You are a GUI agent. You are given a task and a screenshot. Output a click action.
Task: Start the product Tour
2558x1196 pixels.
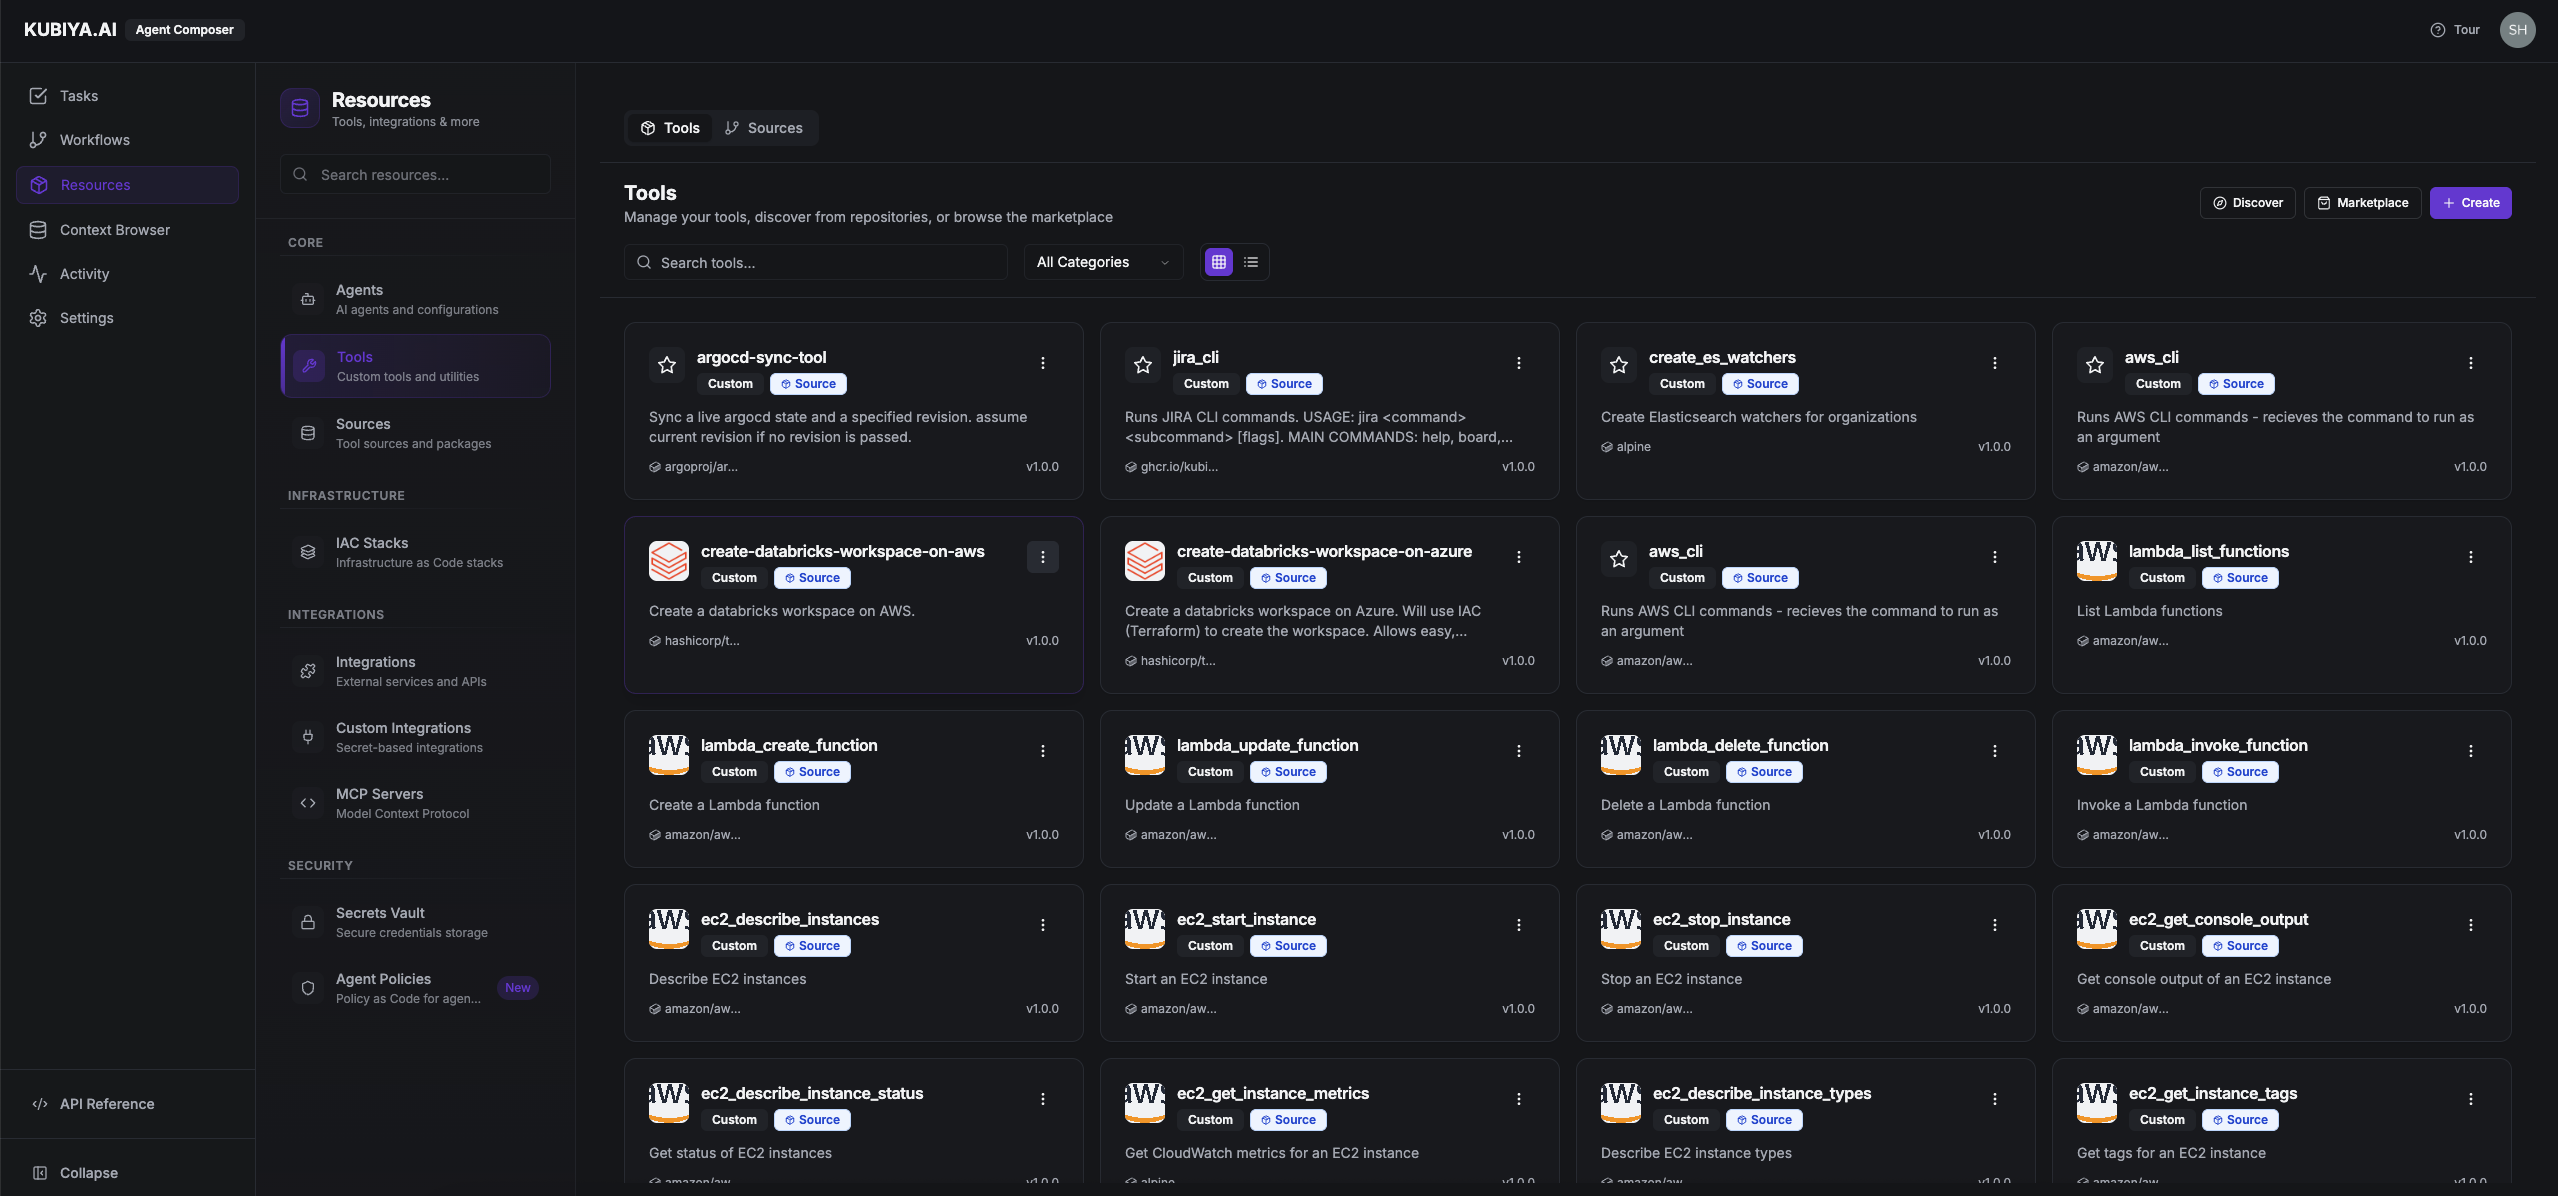pyautogui.click(x=2455, y=30)
